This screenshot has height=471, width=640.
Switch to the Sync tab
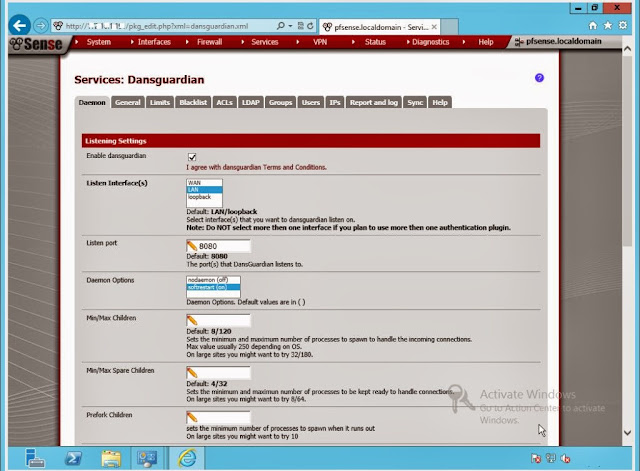pos(415,102)
